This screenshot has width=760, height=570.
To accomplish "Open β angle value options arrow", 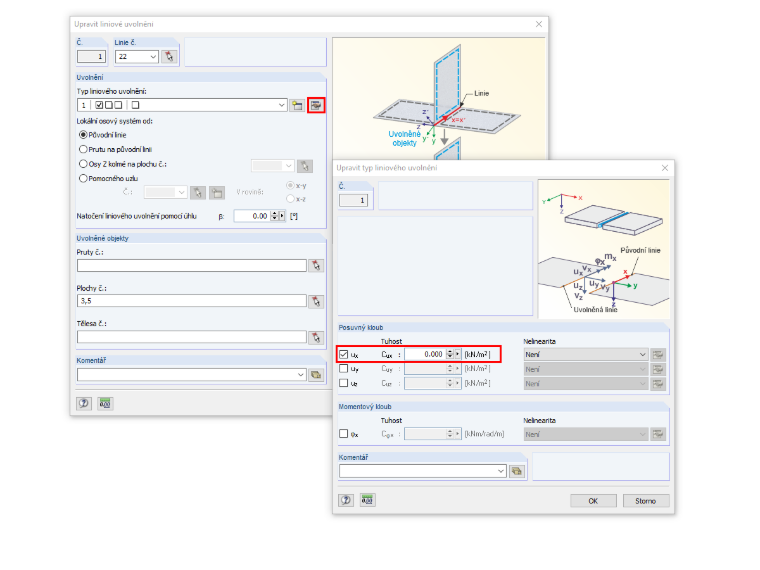I will click(282, 216).
